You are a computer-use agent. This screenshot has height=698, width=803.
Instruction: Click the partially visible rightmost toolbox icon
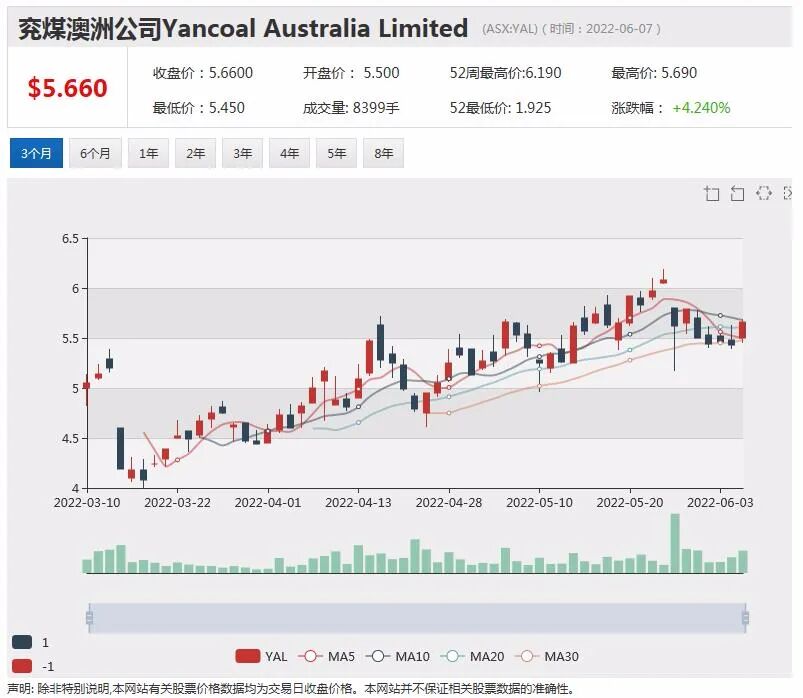point(788,193)
